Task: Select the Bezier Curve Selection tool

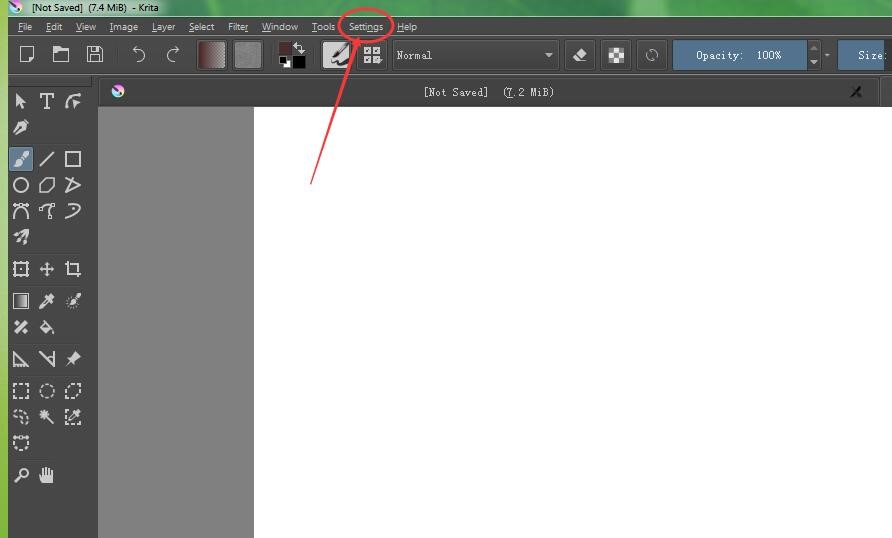Action: [21, 443]
